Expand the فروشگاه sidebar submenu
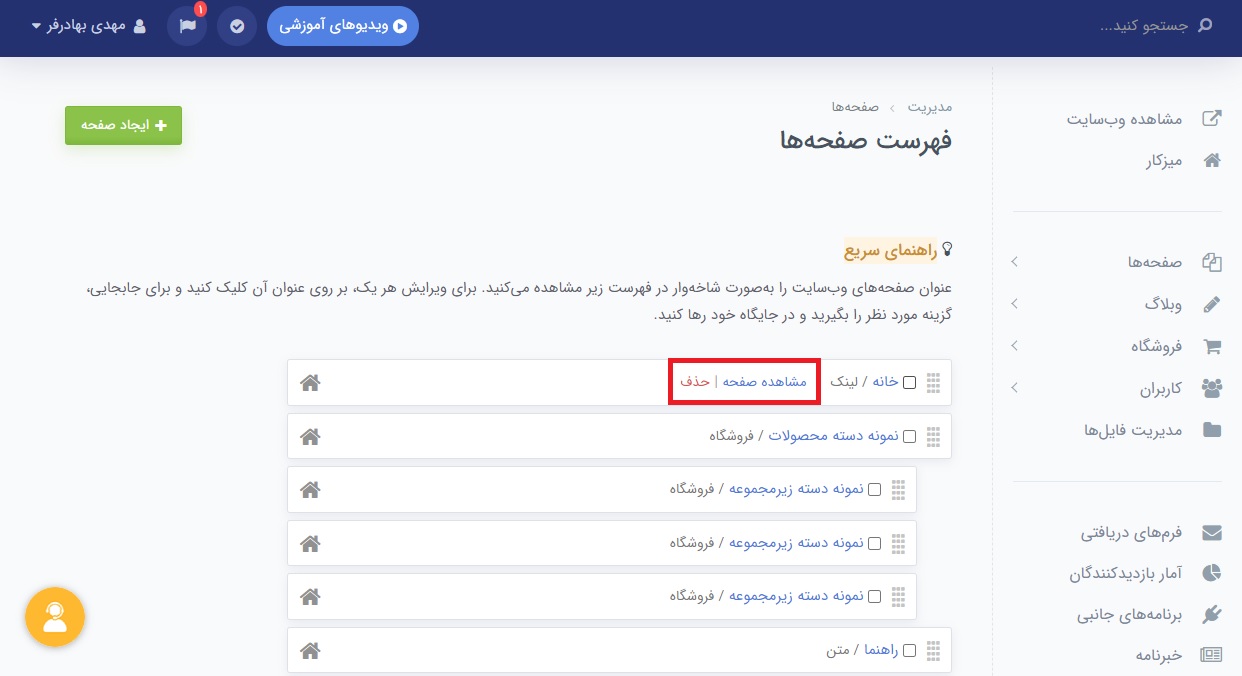Viewport: 1242px width, 676px height. point(1014,346)
